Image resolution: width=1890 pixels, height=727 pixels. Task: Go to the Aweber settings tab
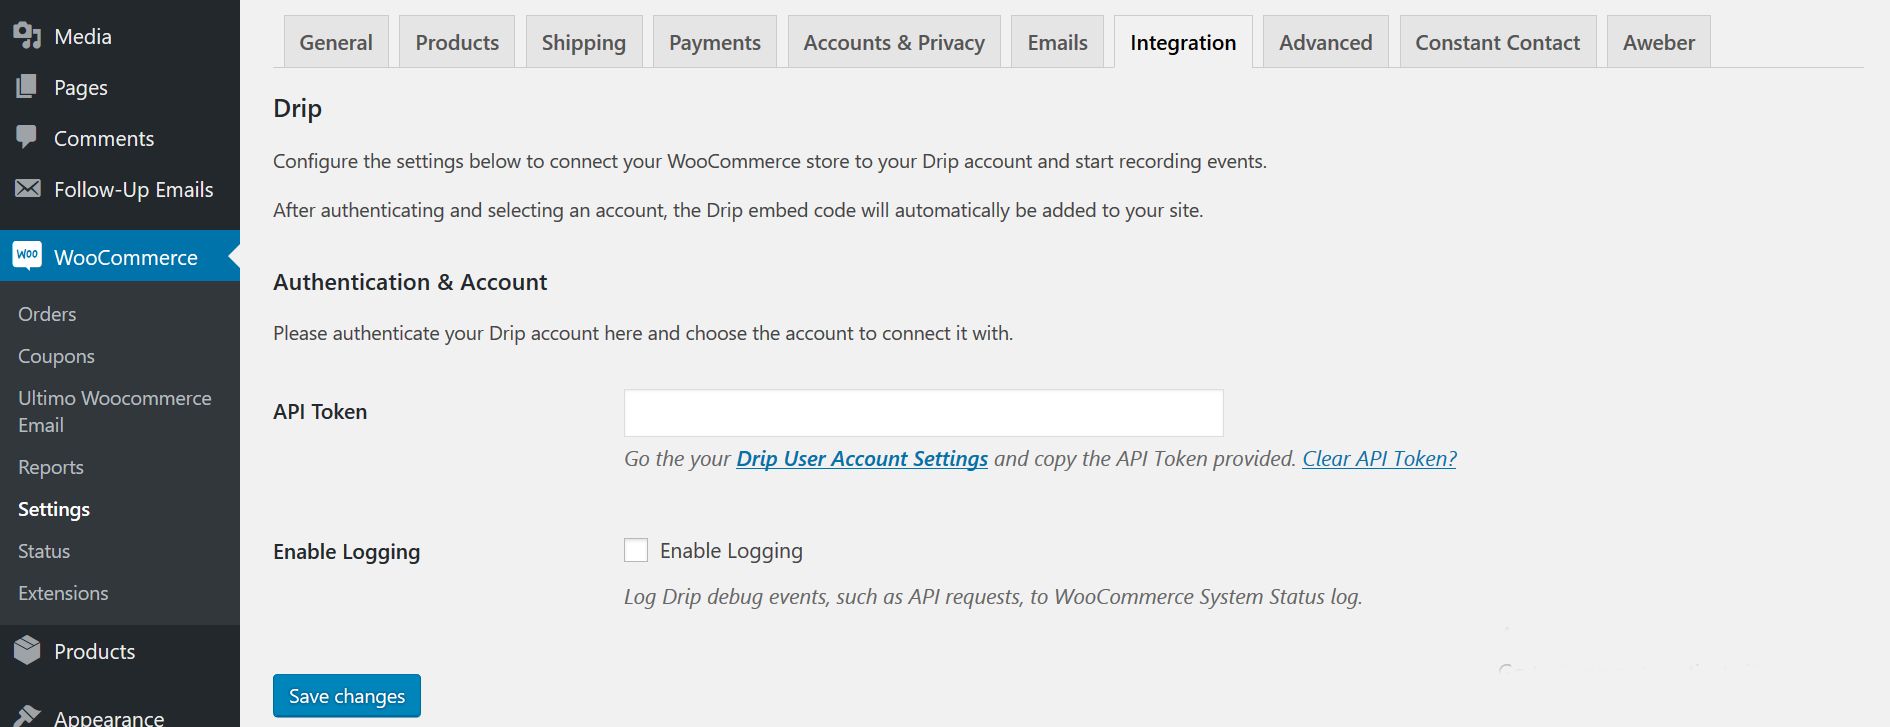[1658, 43]
